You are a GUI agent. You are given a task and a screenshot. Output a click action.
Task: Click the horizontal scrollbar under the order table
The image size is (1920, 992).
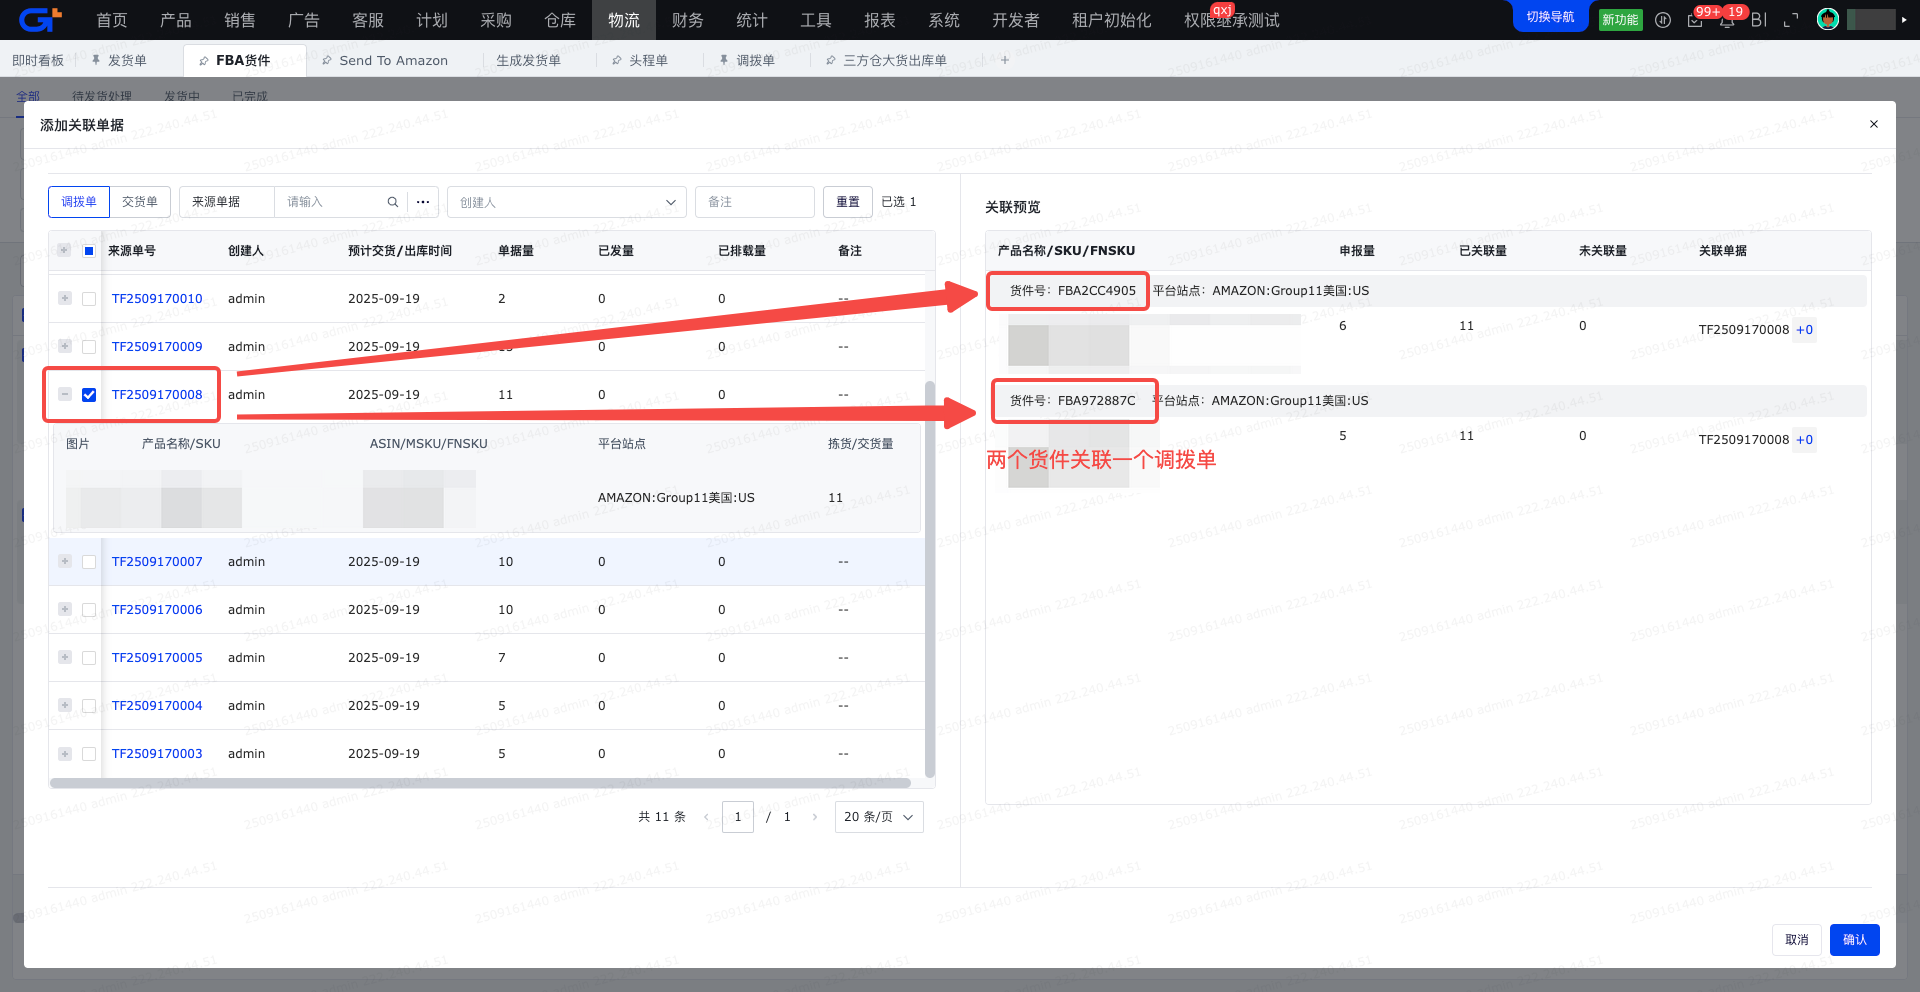point(480,783)
